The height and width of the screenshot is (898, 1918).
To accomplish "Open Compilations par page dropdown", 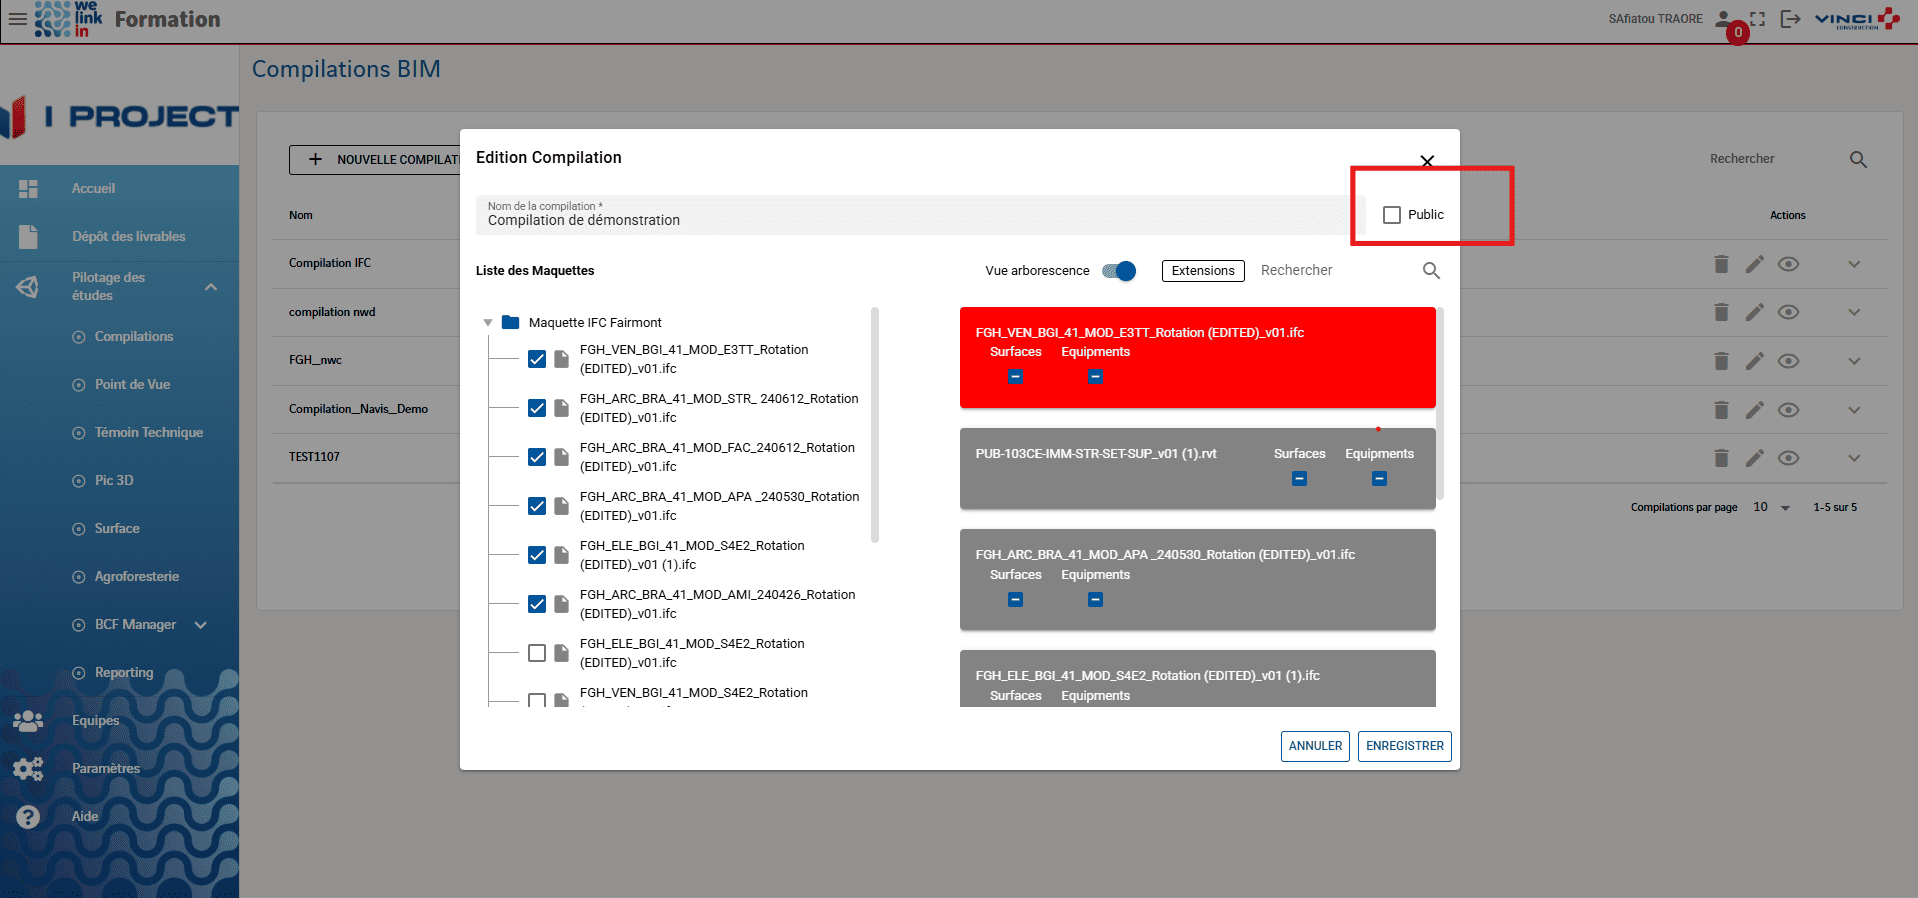I will pos(1771,508).
